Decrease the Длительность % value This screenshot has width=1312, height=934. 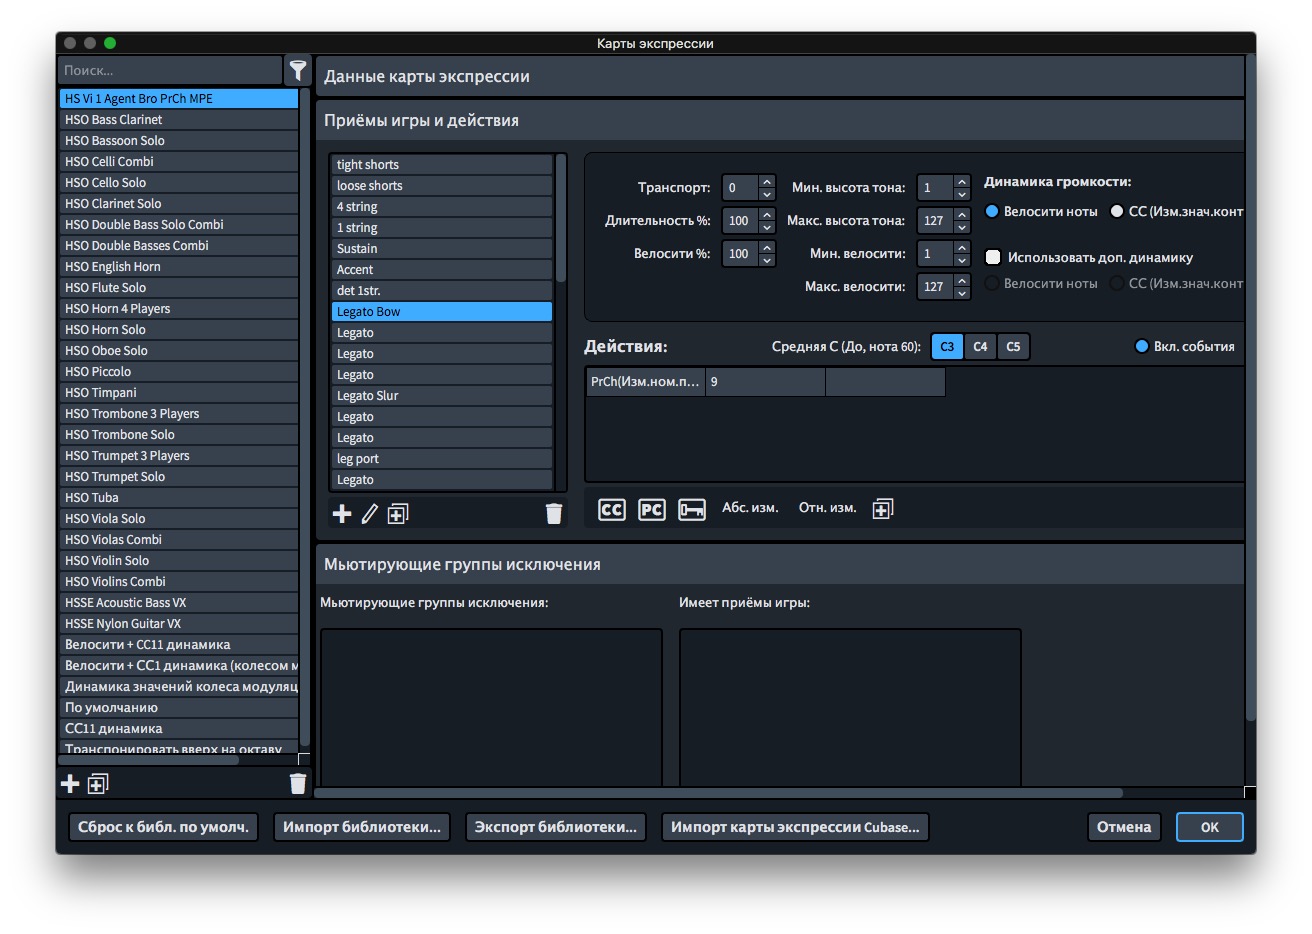(x=767, y=226)
